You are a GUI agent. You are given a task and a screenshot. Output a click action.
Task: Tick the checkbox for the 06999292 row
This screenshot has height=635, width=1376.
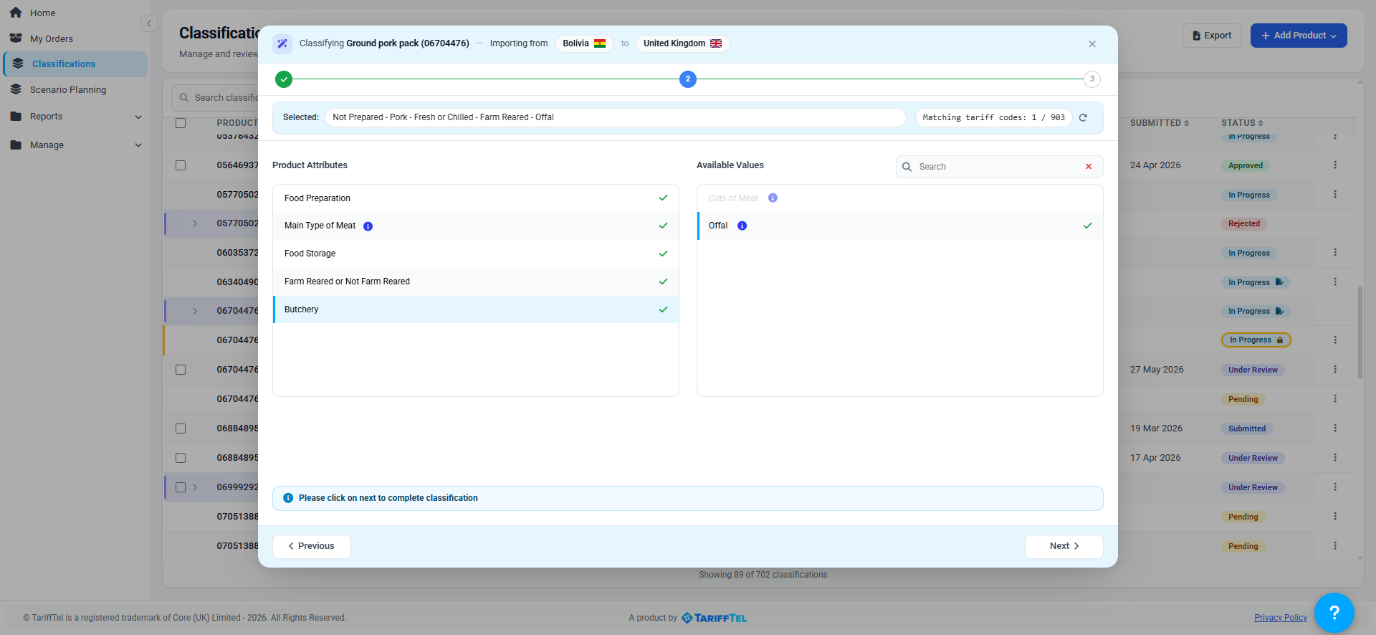[181, 487]
